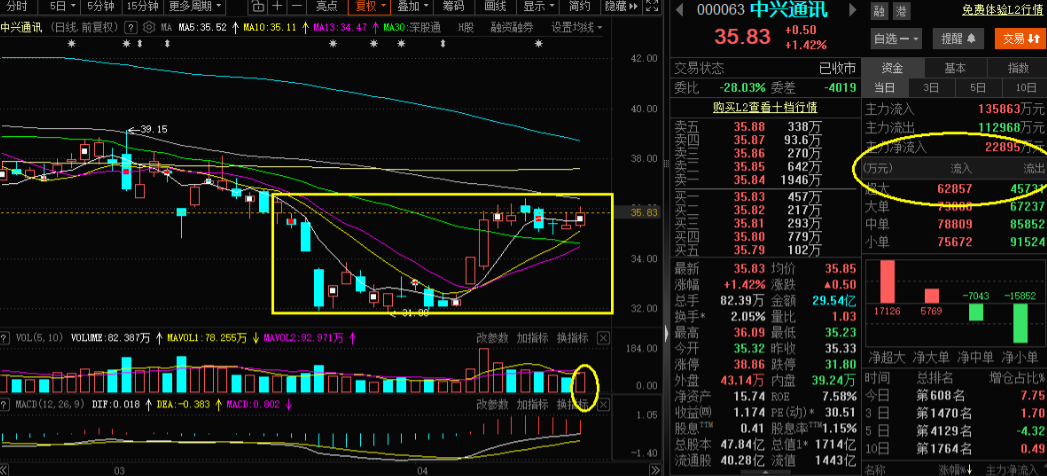Click the 港 Hong Kong connect badge icon

click(x=901, y=11)
